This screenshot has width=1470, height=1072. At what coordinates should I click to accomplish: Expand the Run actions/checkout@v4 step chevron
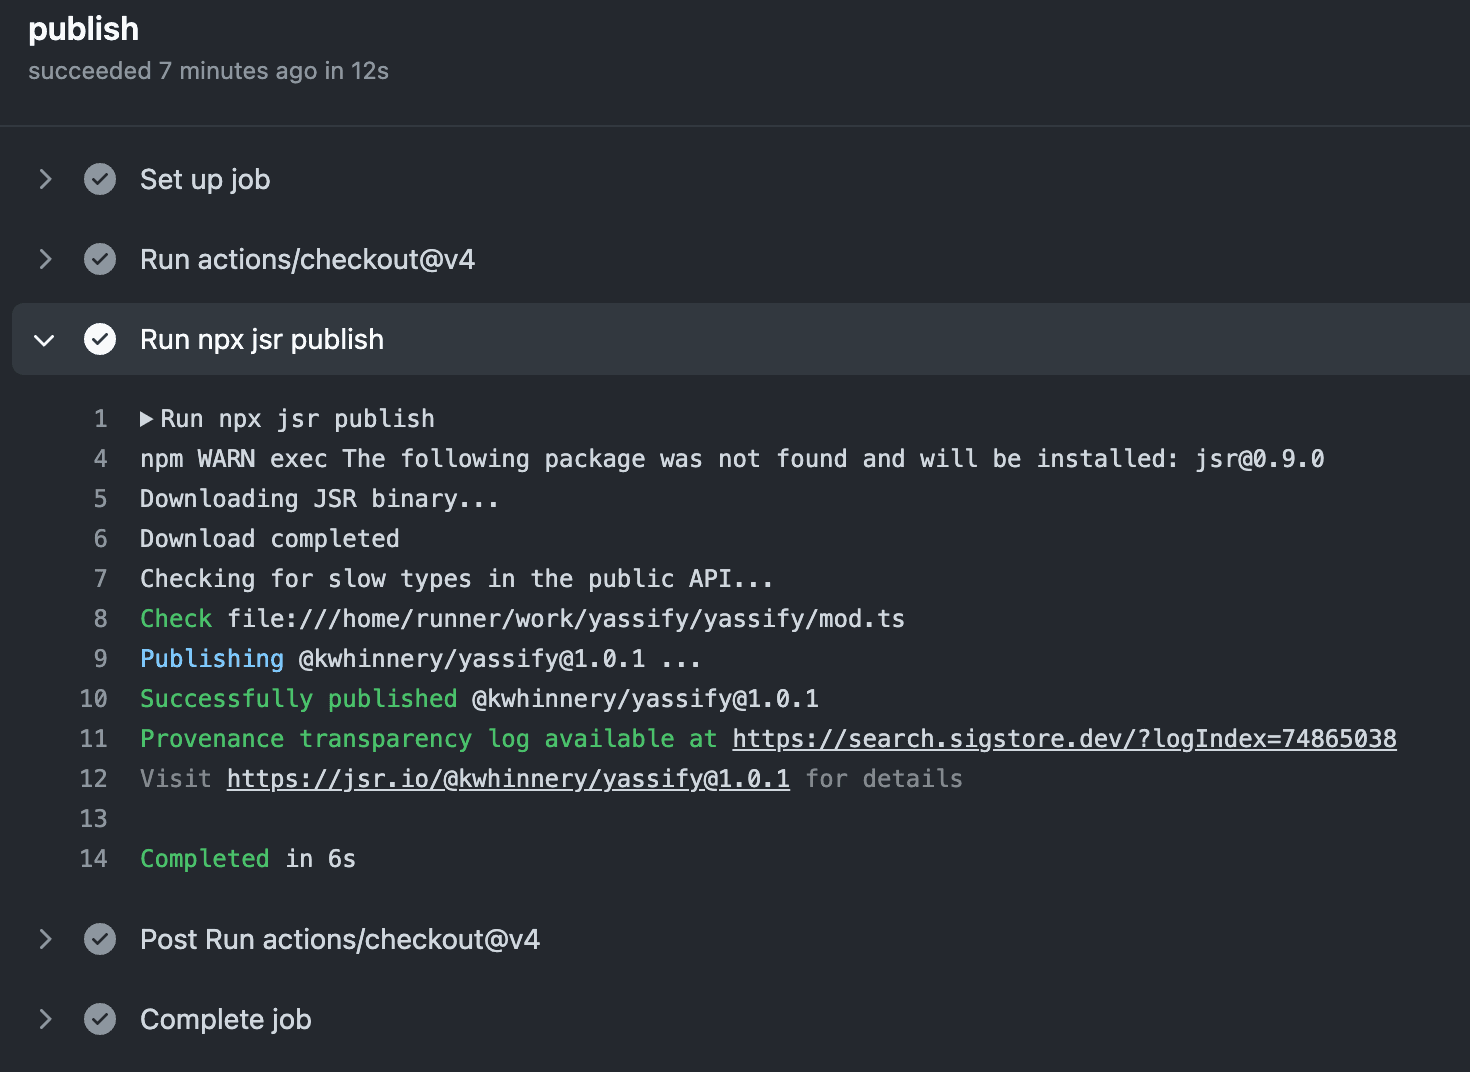tap(45, 259)
